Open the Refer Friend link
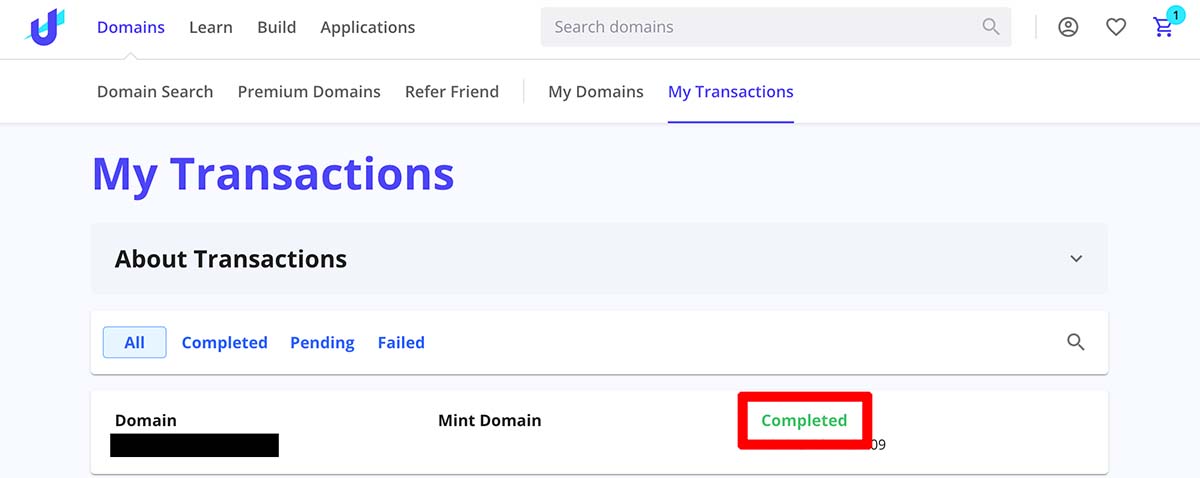Screen dimensions: 1200x478 click(x=452, y=91)
